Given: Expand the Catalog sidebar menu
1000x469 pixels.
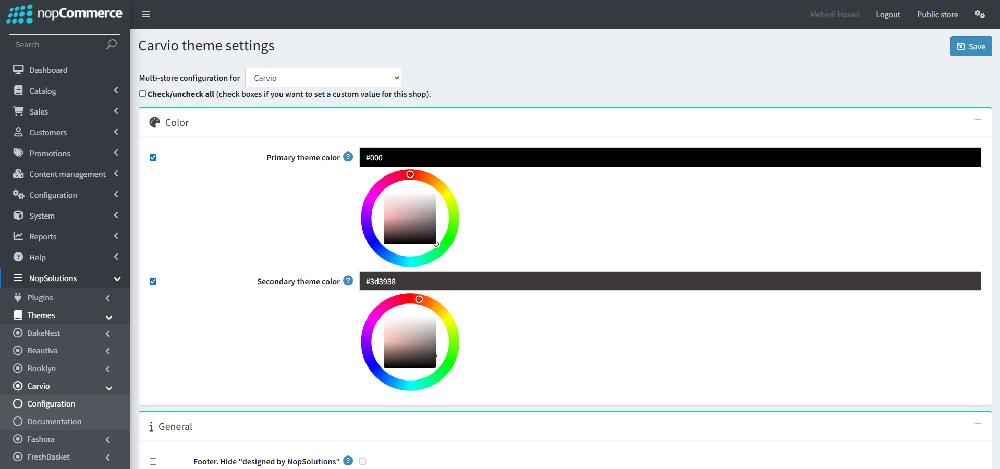Looking at the screenshot, I should tap(65, 91).
